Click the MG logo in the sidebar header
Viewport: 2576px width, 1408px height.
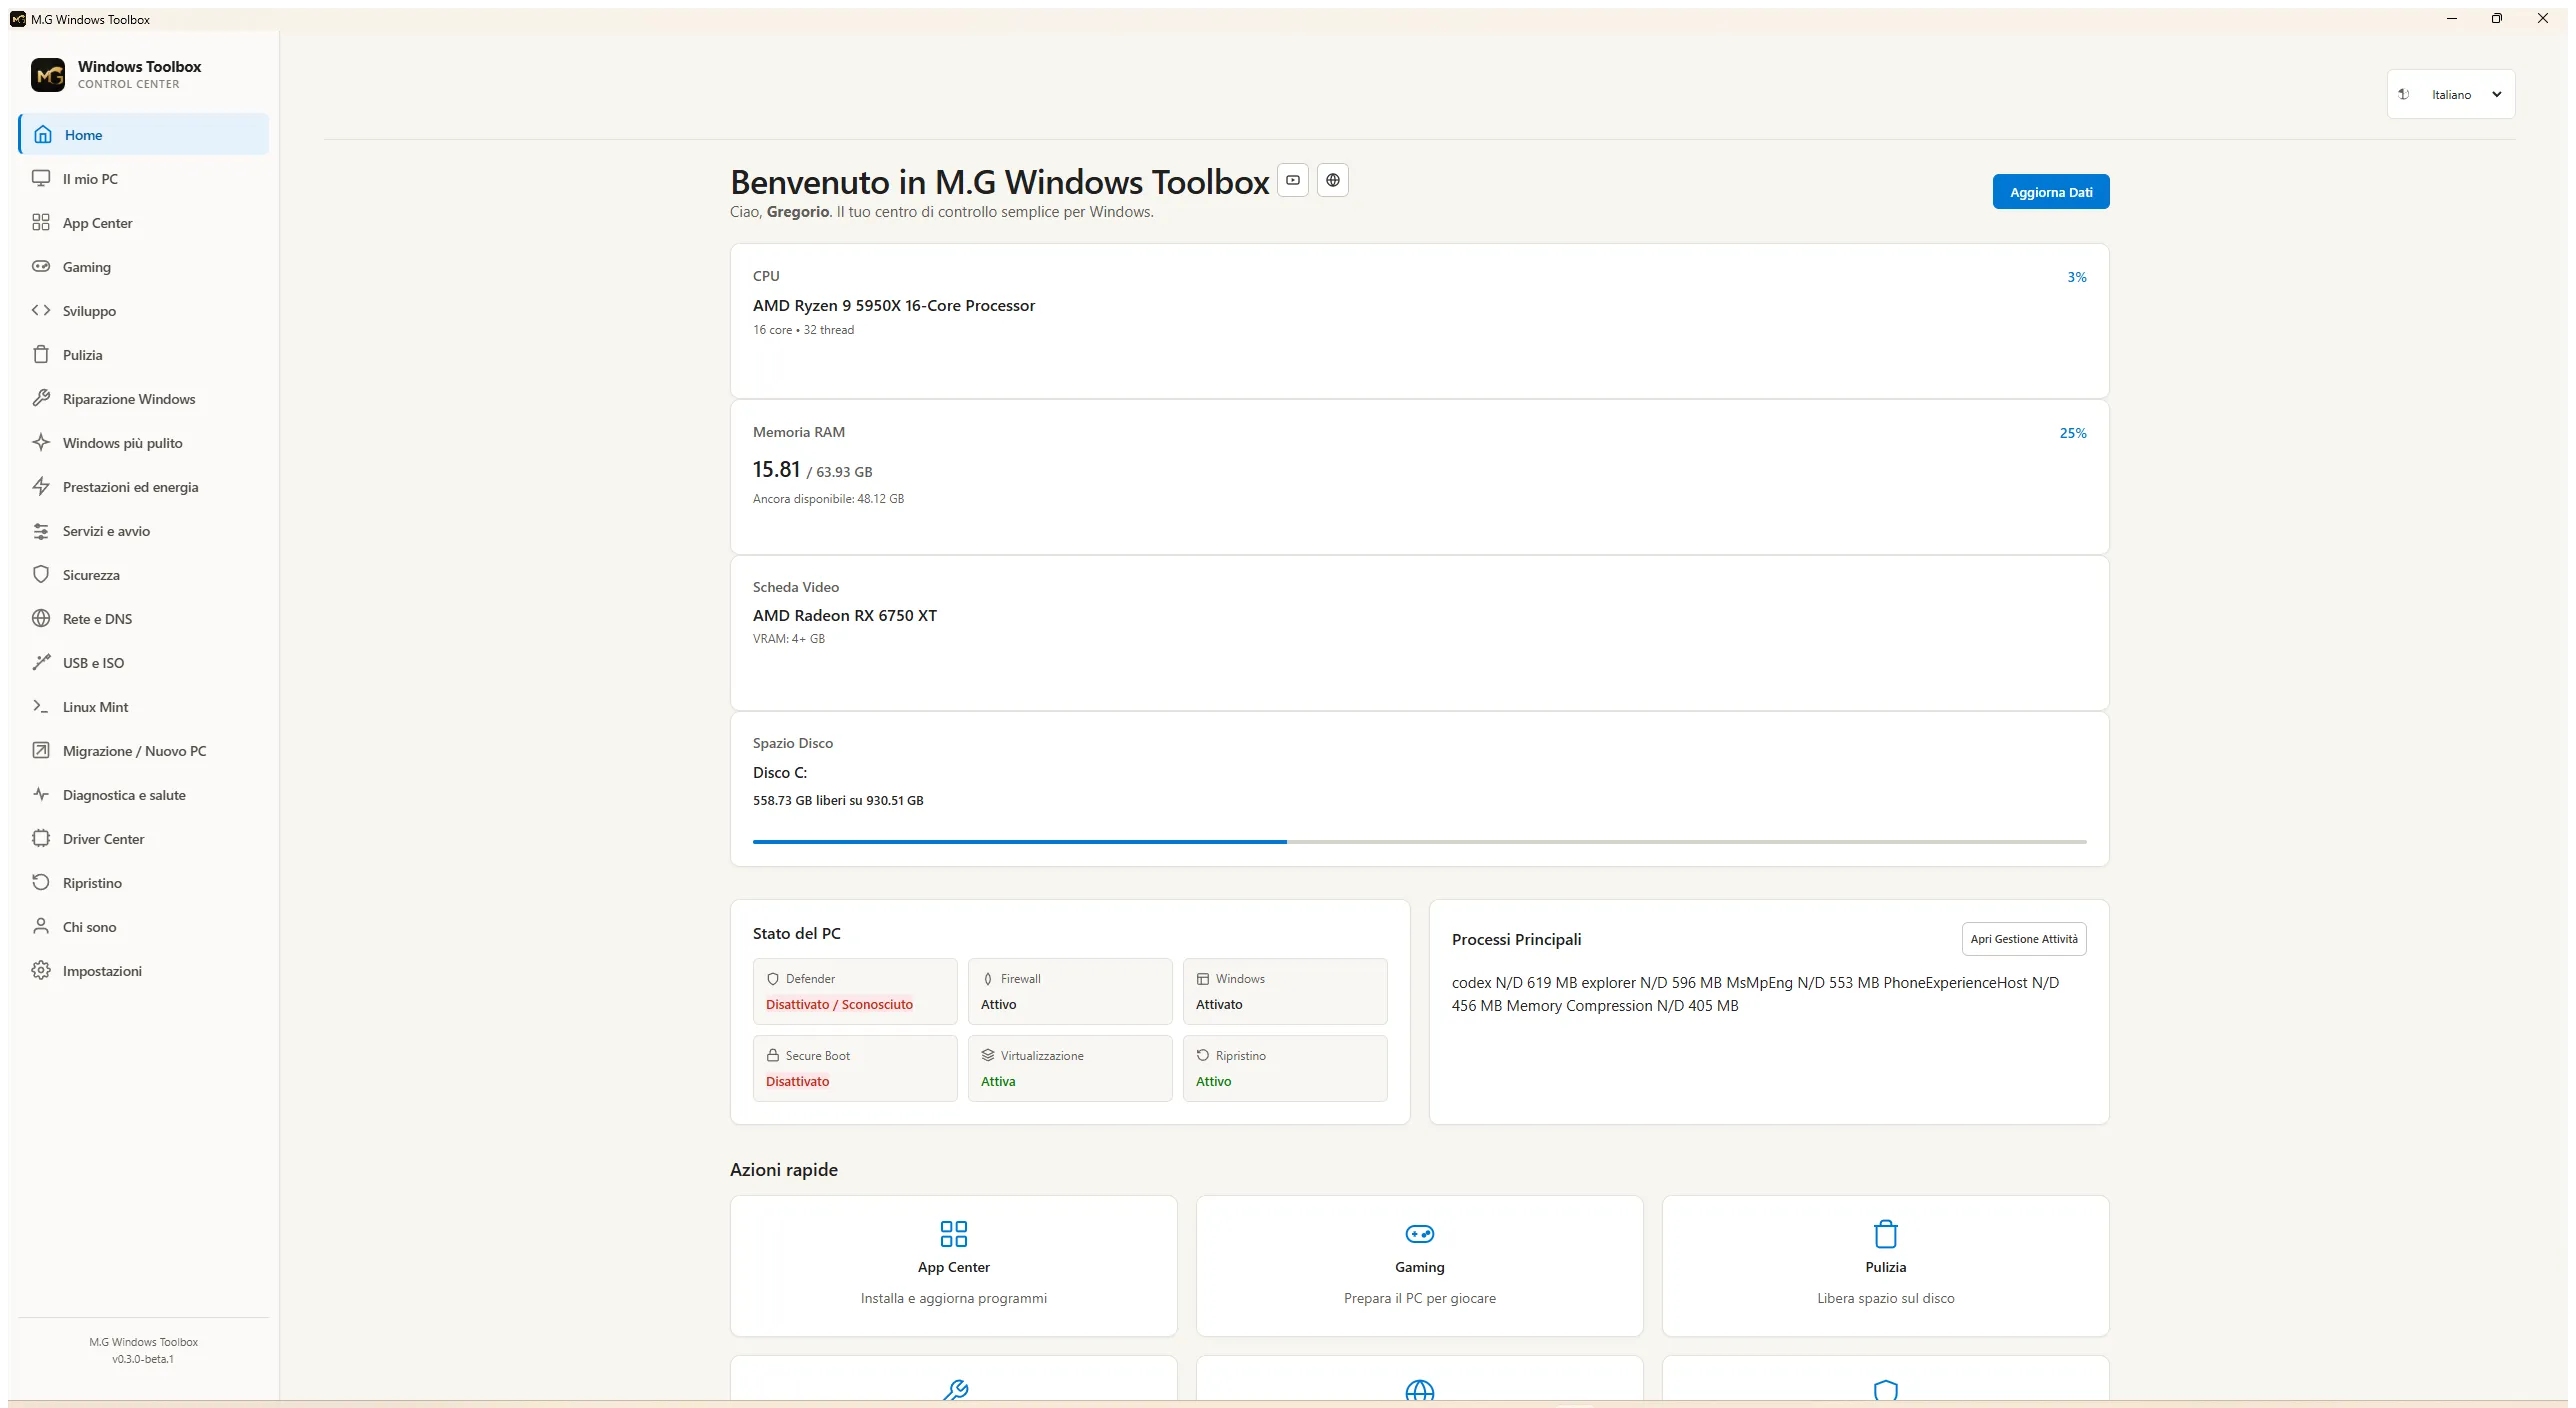(x=48, y=74)
